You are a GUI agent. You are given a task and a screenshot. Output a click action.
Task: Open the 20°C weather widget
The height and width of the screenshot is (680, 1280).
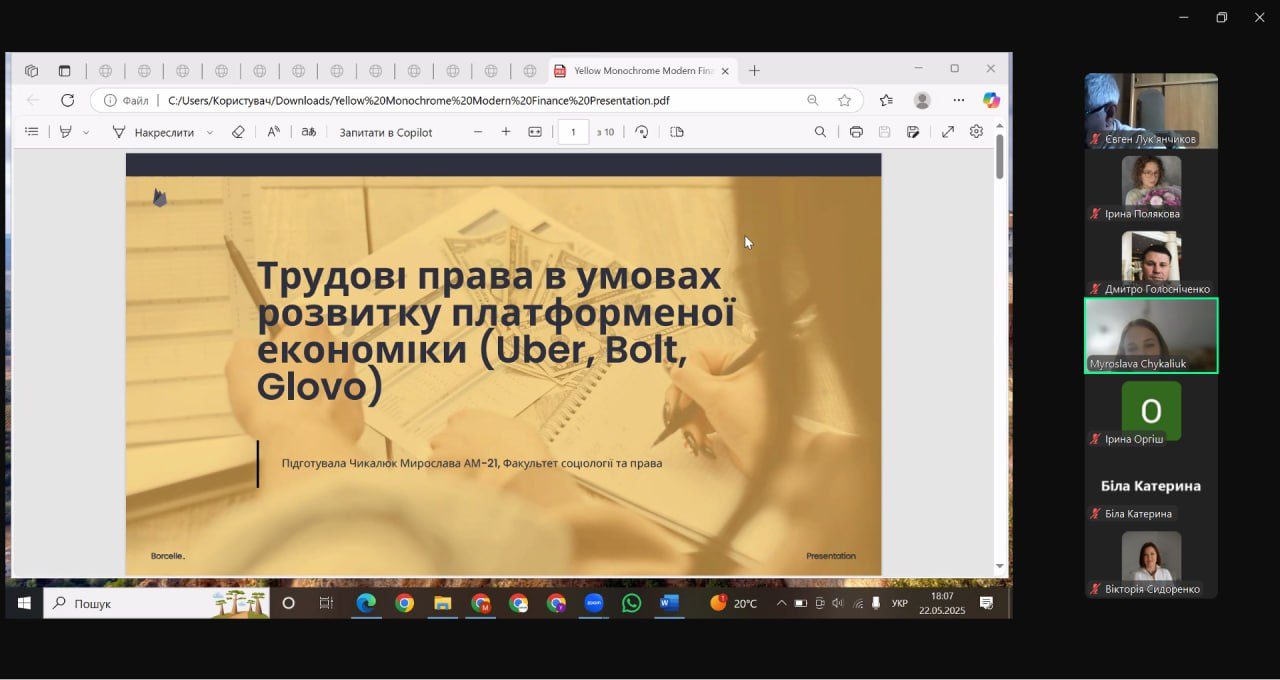click(733, 603)
